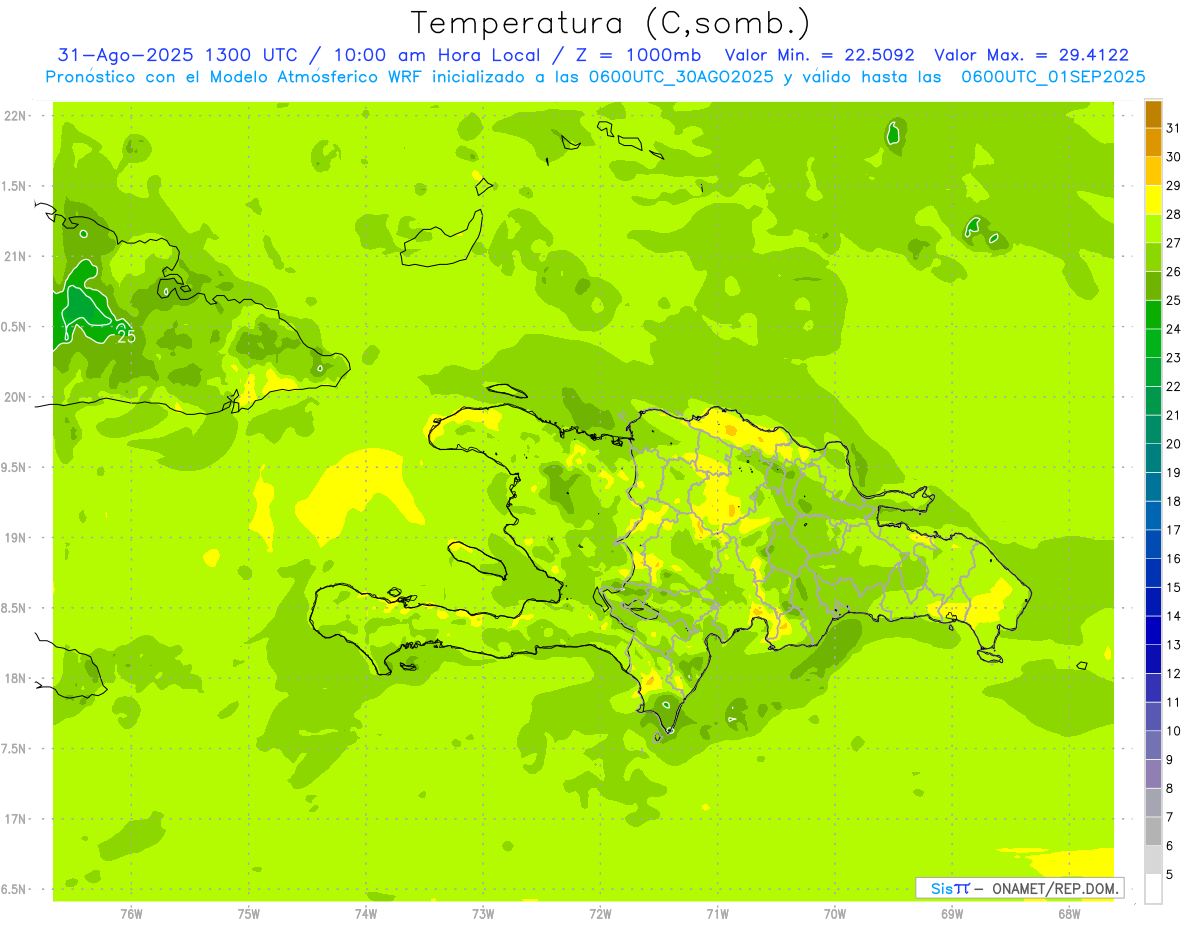Click the white "25" contour label on map
1200x927 pixels.
[x=127, y=337]
